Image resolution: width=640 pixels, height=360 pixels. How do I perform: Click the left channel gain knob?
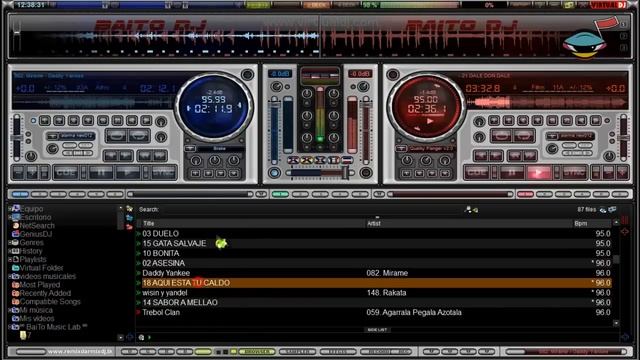(277, 87)
